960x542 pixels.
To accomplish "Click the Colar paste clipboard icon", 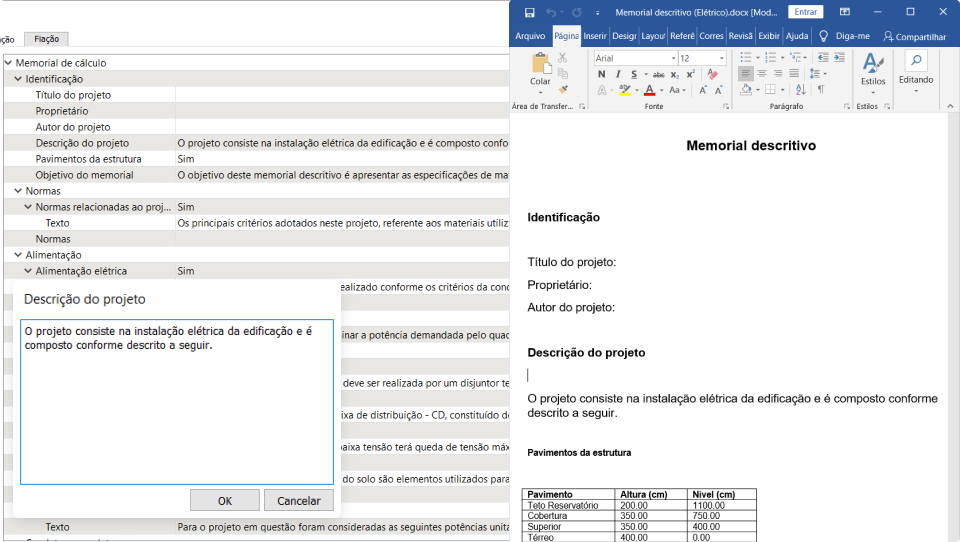I will tap(540, 64).
